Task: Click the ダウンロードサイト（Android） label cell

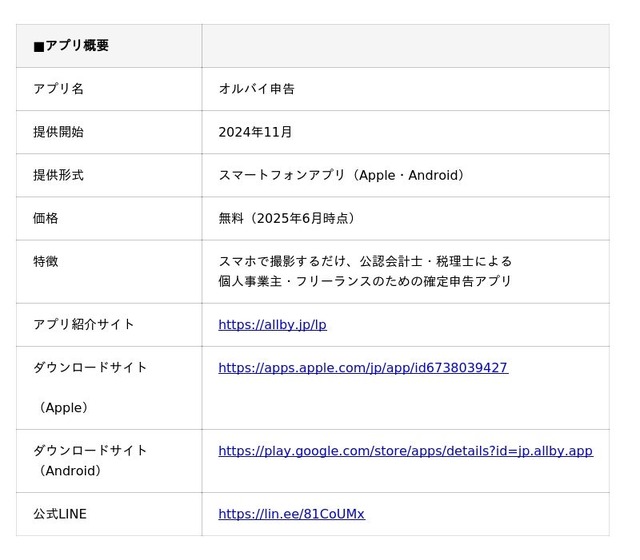Action: point(90,460)
